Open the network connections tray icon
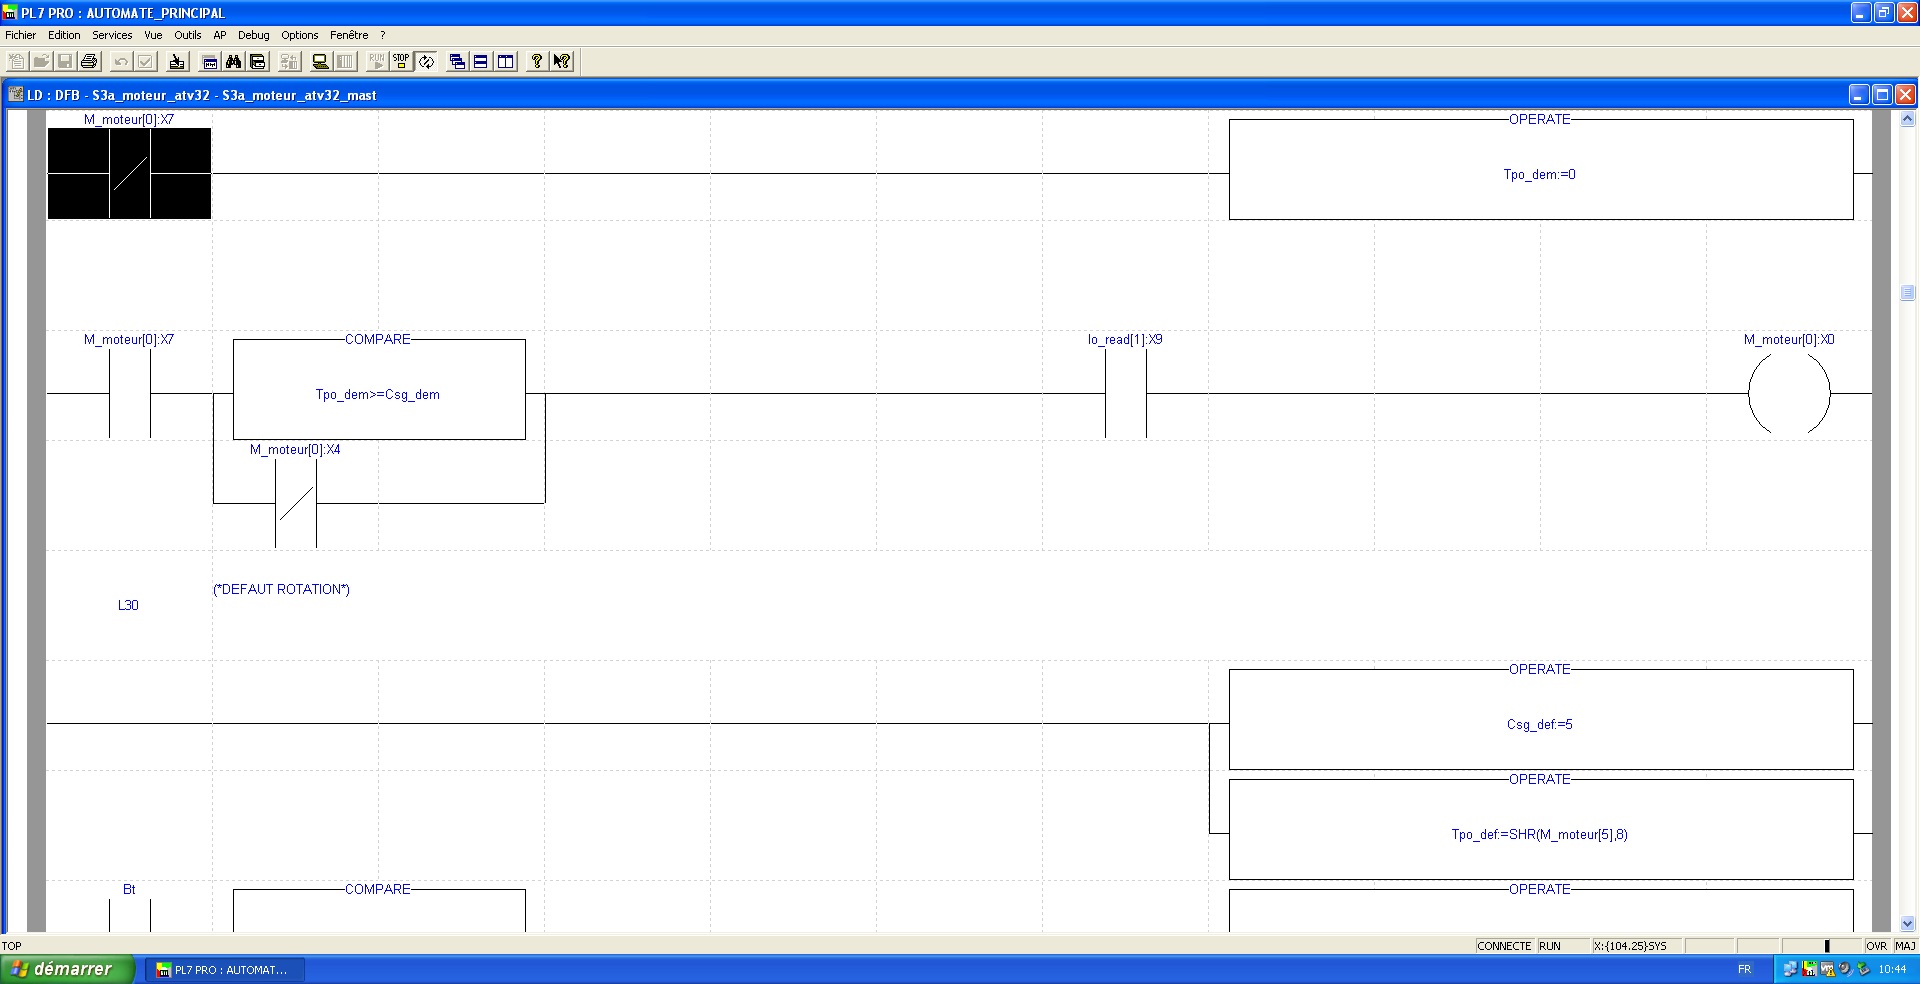The image size is (1920, 984). click(1790, 969)
